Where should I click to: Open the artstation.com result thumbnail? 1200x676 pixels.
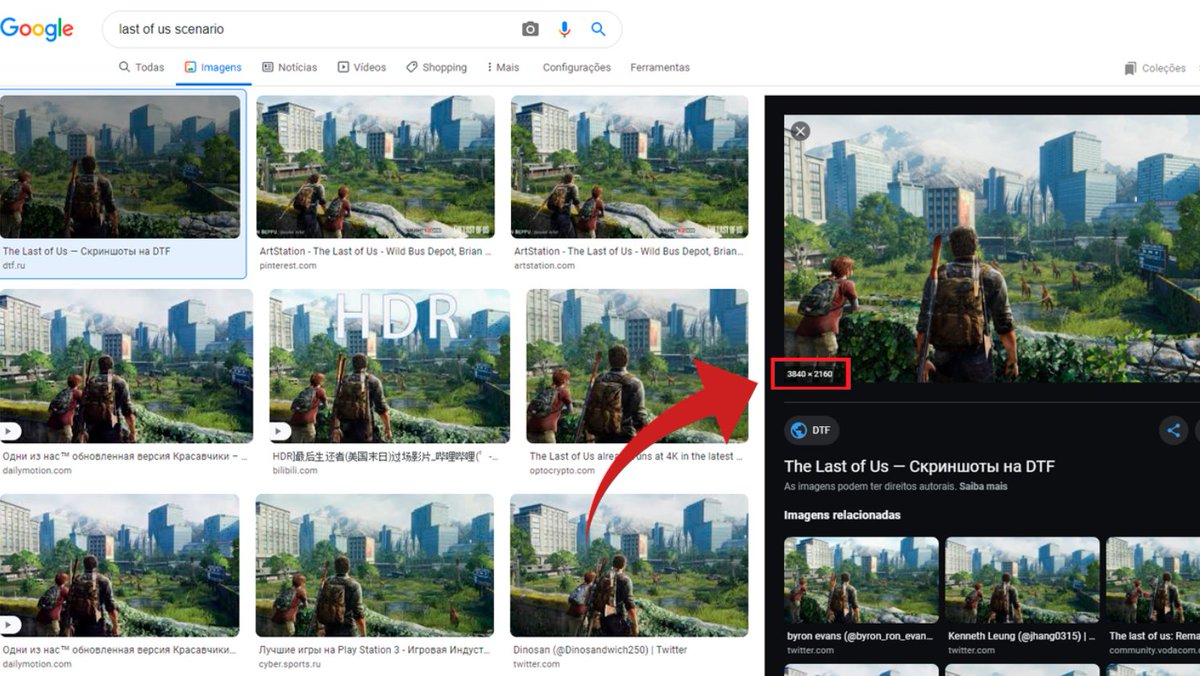(629, 166)
